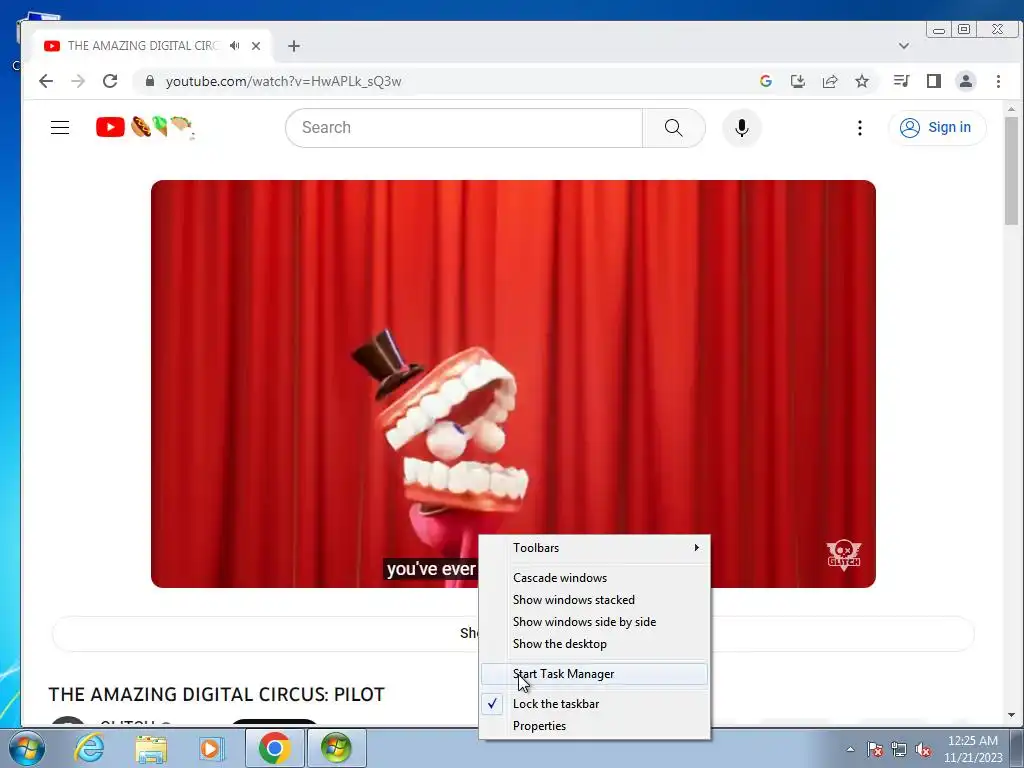Toggle the Chrome side panel icon

coord(934,81)
